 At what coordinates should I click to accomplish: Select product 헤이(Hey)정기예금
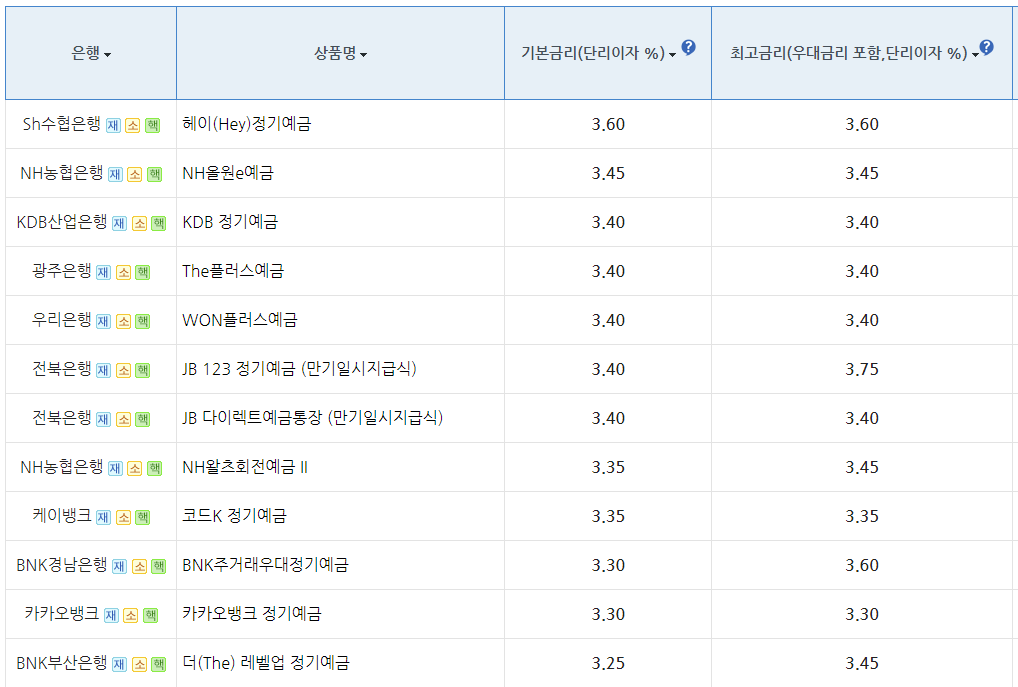pos(247,123)
